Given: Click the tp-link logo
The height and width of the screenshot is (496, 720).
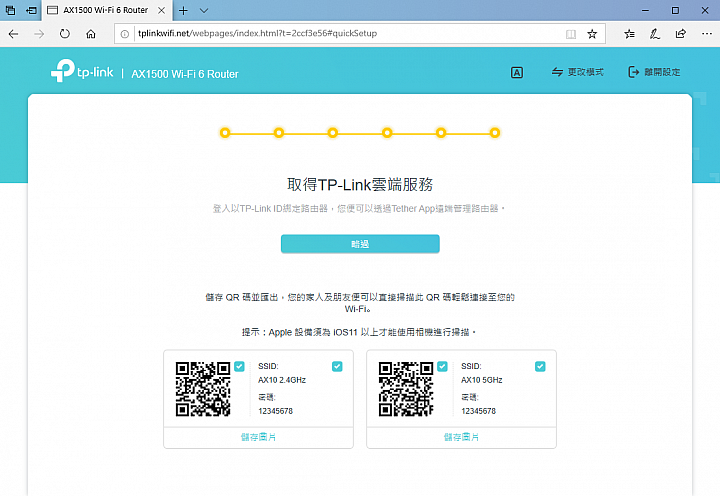Looking at the screenshot, I should pos(82,71).
